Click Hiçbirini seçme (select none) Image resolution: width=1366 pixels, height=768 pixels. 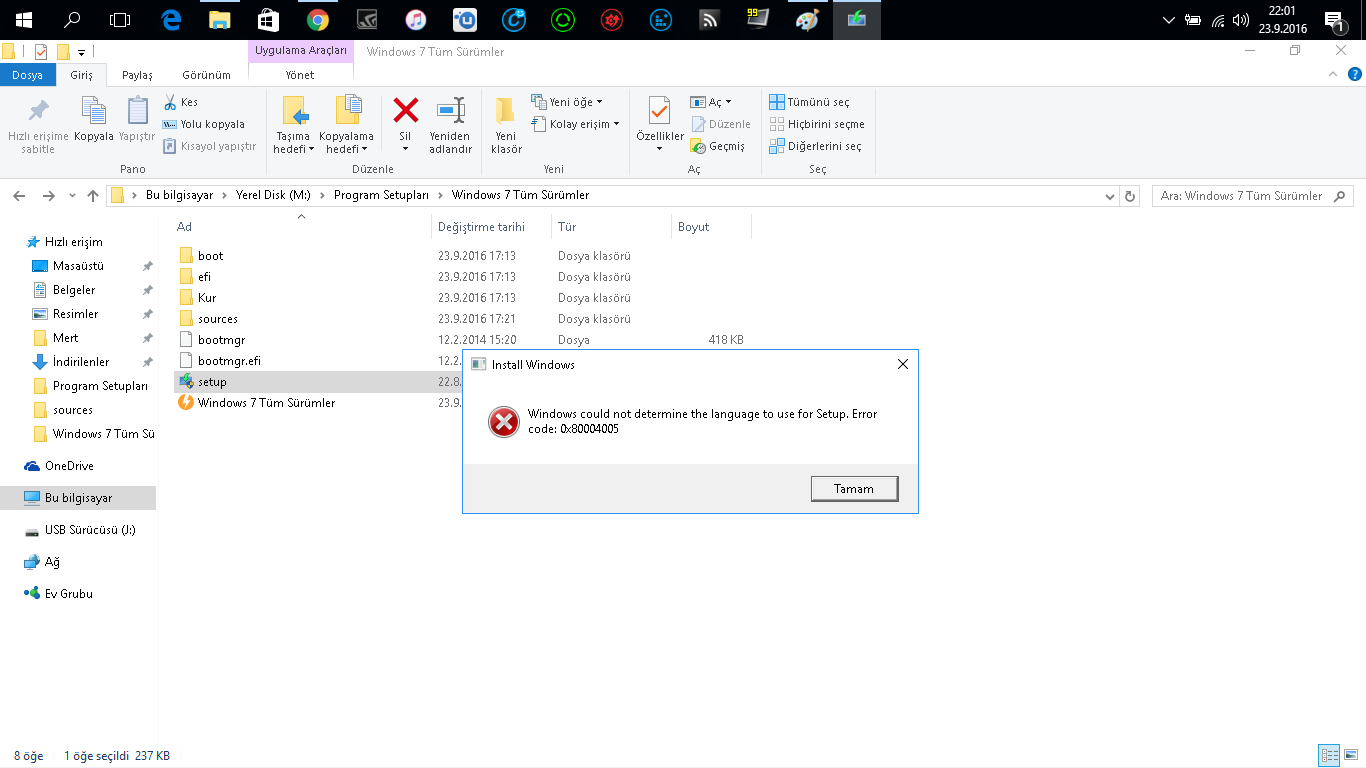817,124
